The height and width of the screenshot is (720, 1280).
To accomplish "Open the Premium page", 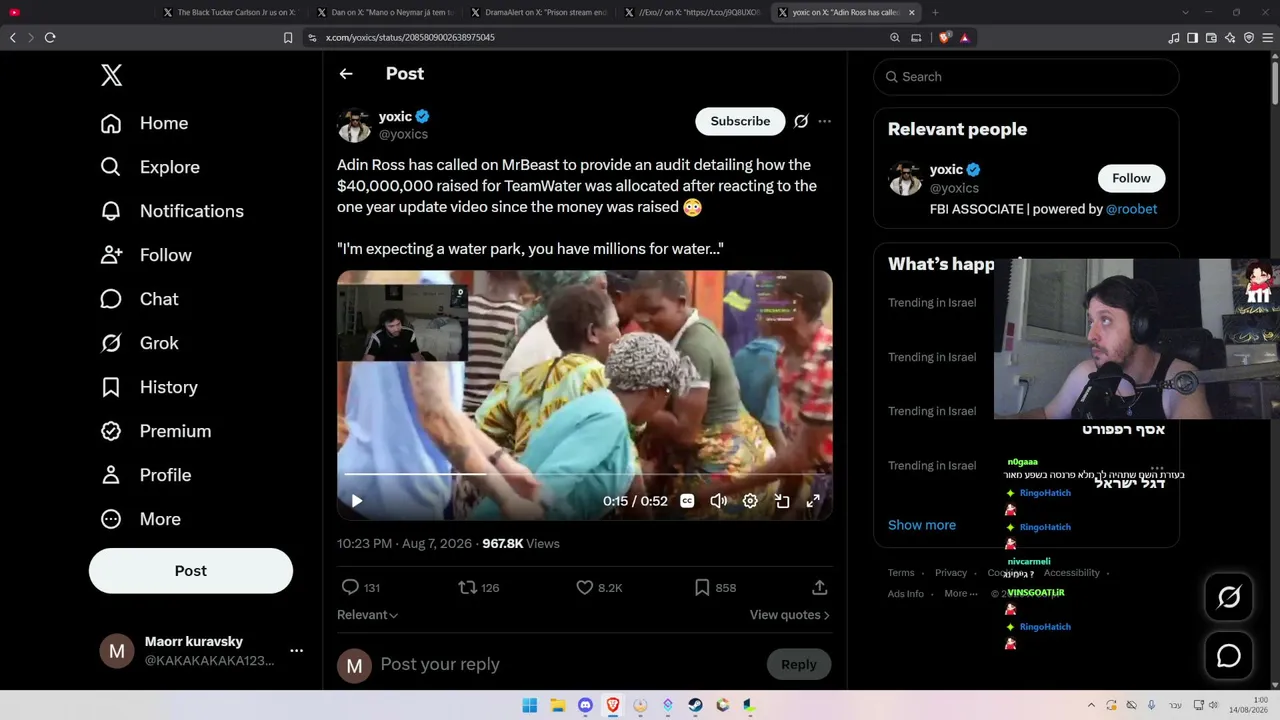I will point(156,431).
